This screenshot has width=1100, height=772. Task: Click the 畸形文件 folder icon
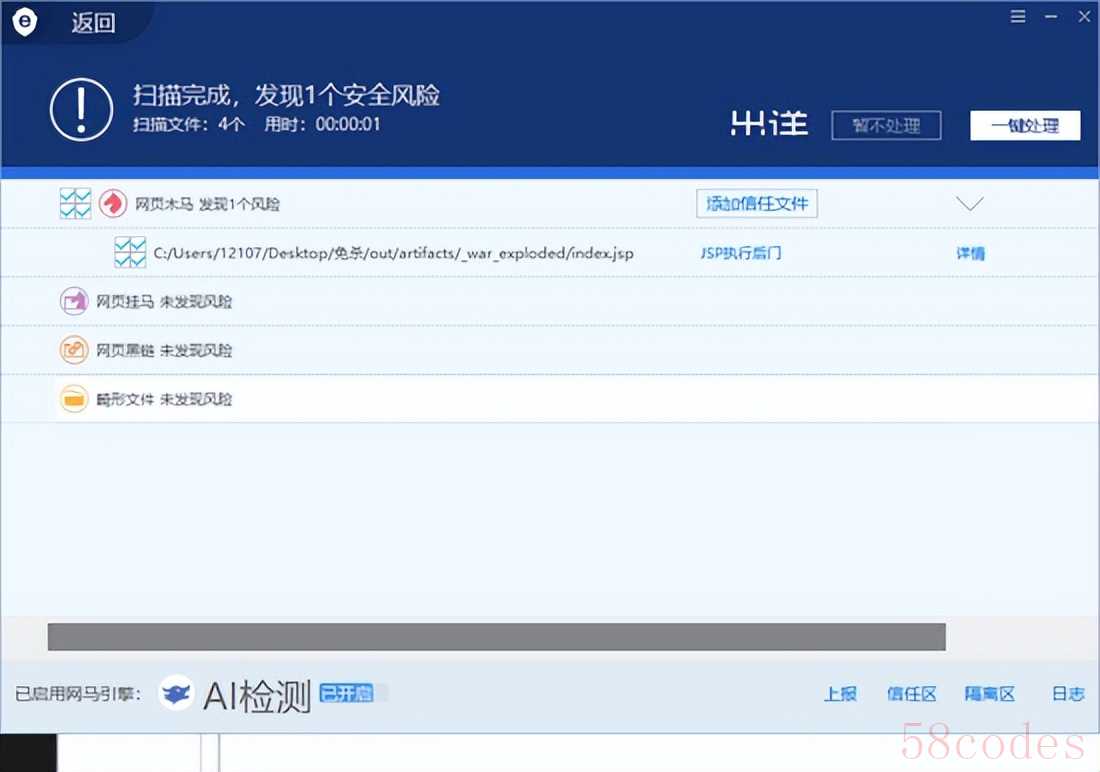(74, 399)
